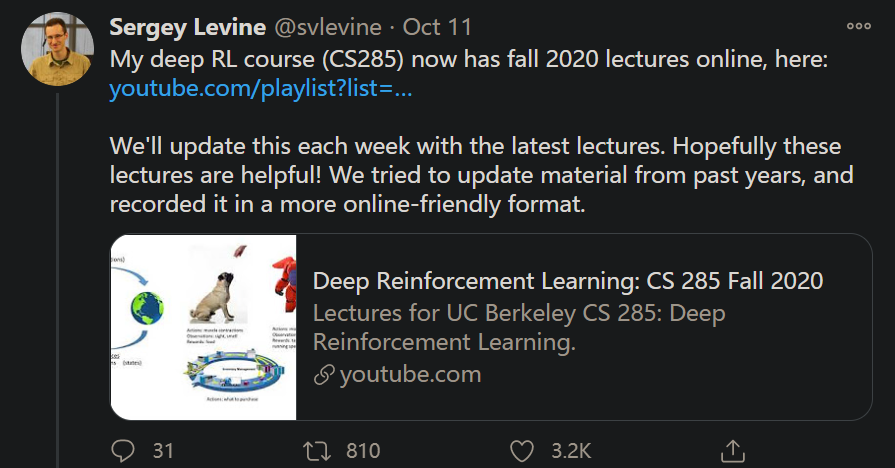Retweet this tweet using the arrows icon
The width and height of the screenshot is (895, 468).
pos(317,451)
